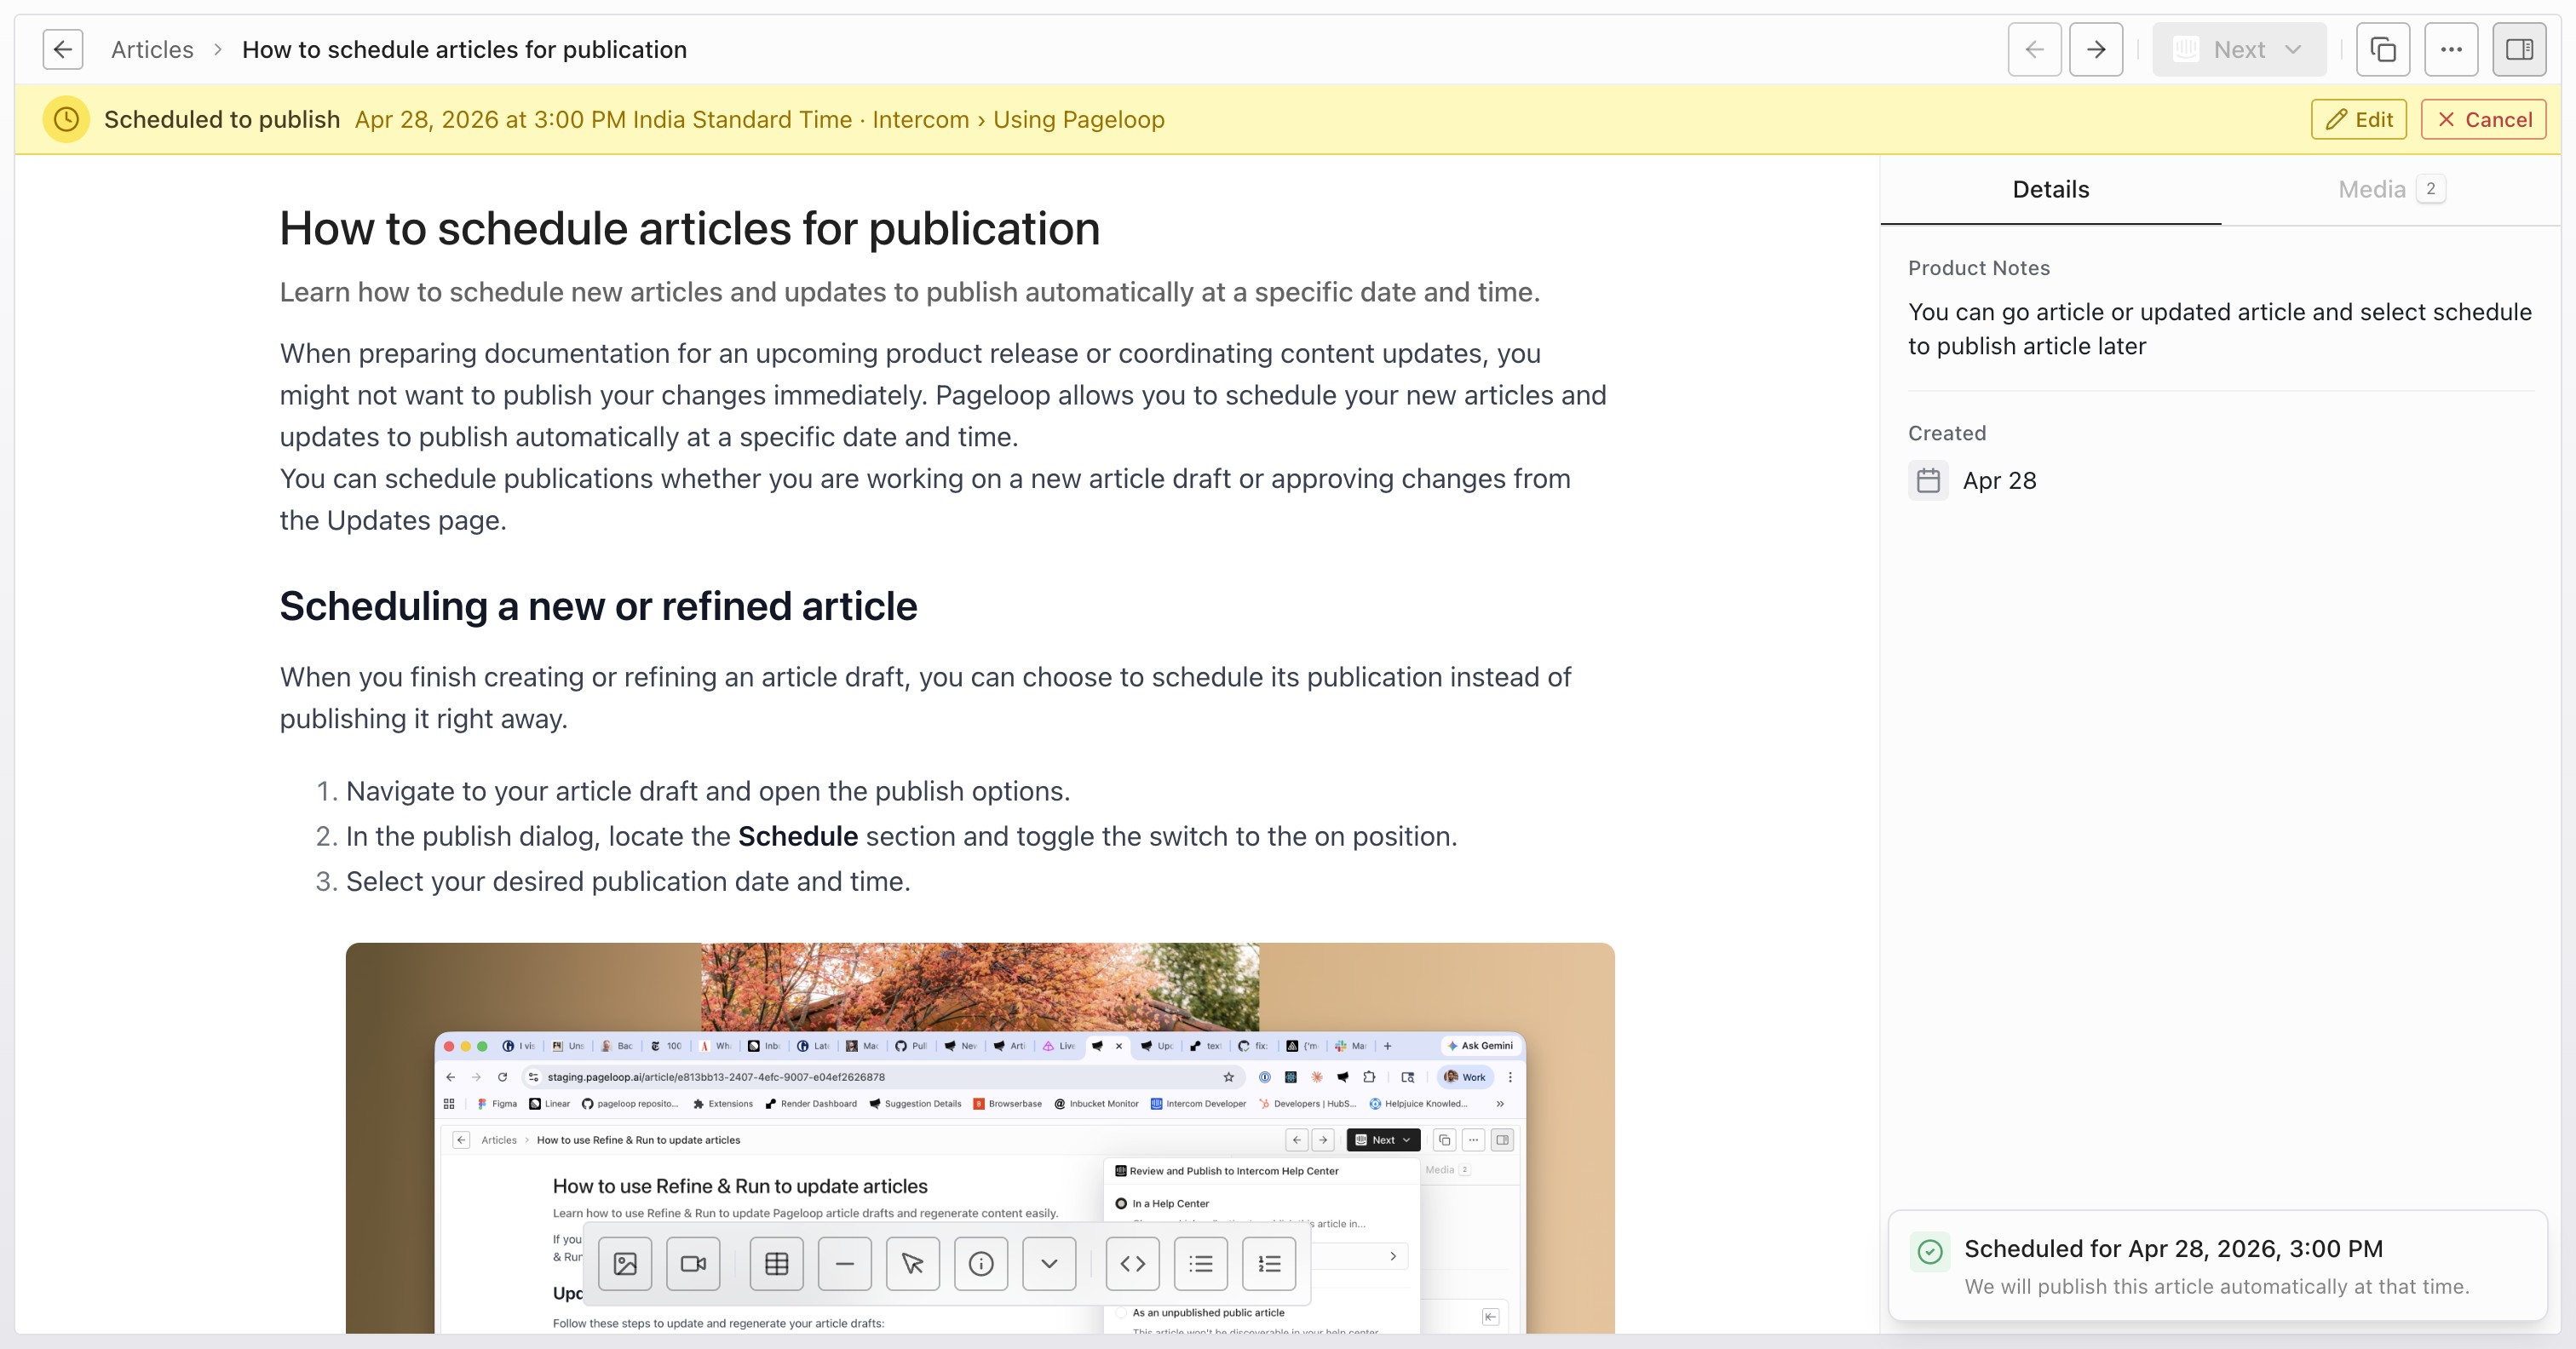Click the back arrow button beside Articles
The height and width of the screenshot is (1349, 2576).
[x=62, y=49]
